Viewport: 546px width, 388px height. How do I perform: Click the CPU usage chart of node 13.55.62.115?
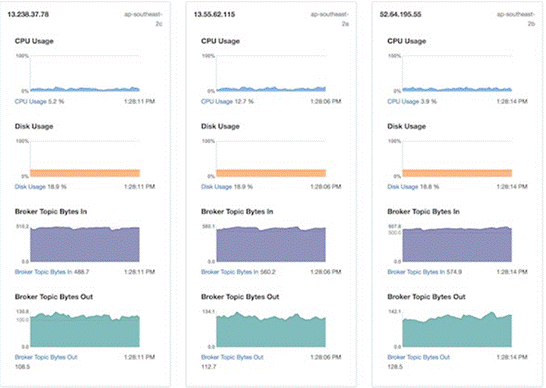pos(271,74)
